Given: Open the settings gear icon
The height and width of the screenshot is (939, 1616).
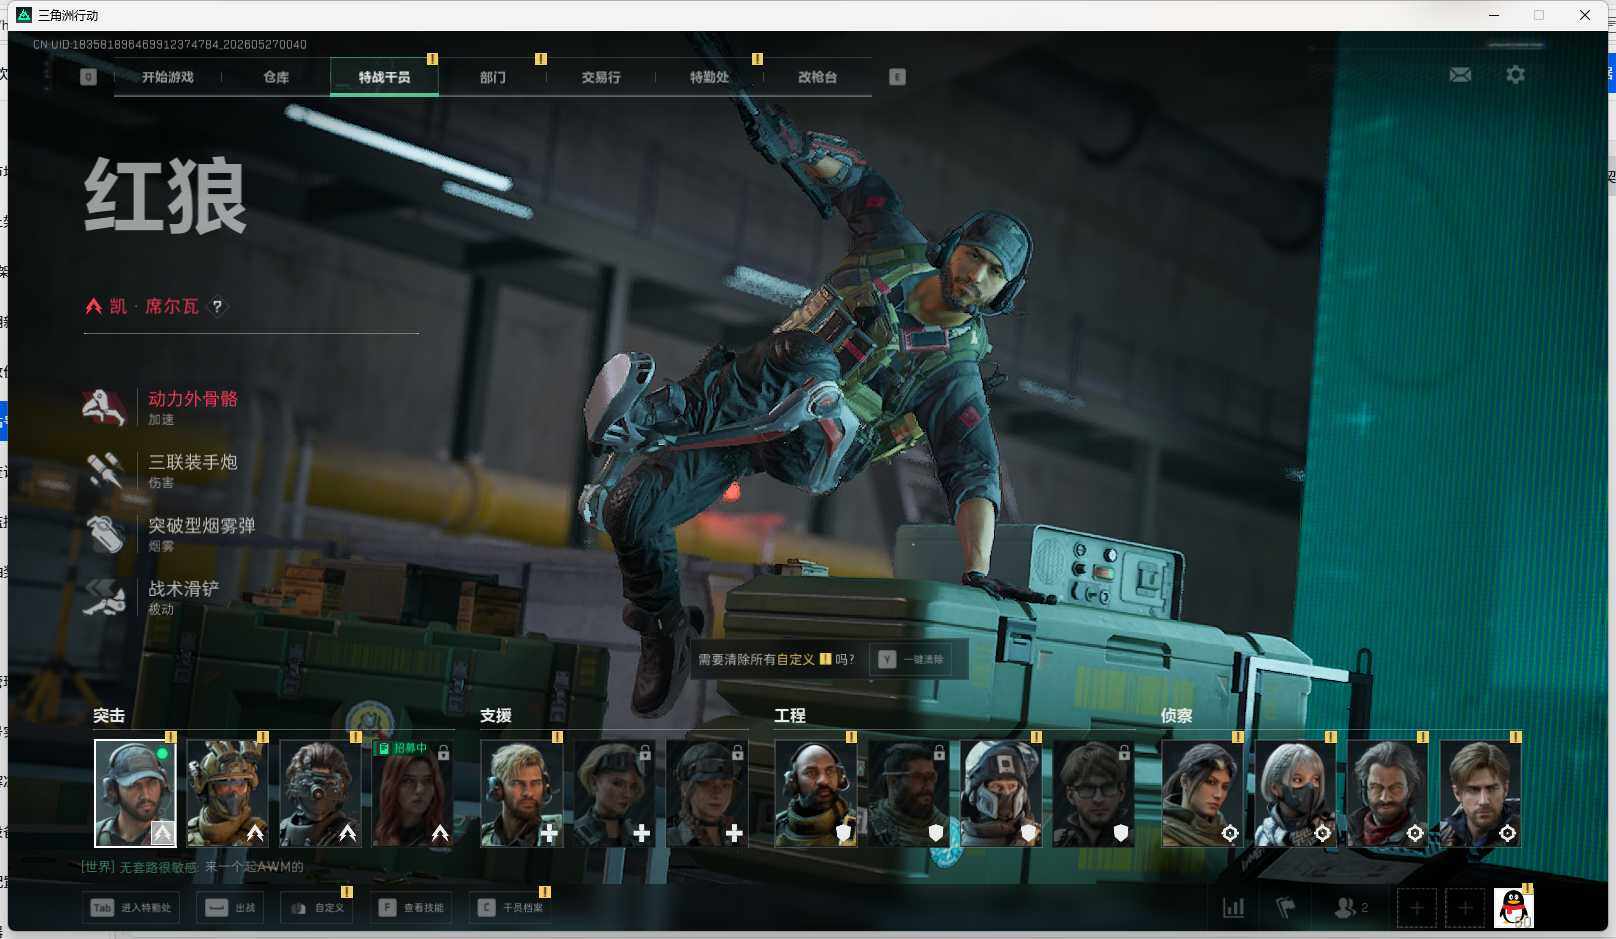Looking at the screenshot, I should point(1515,75).
